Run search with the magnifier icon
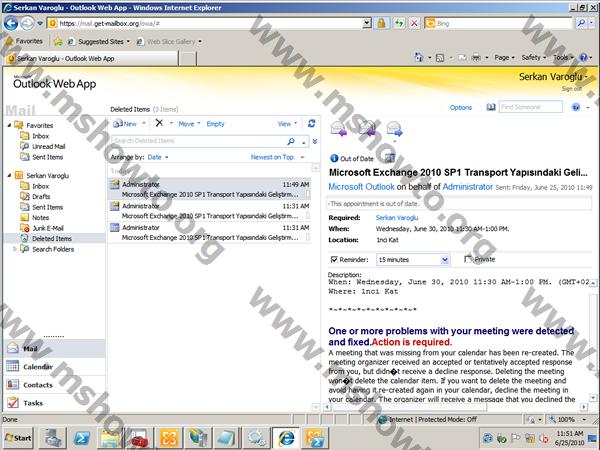The image size is (600, 450). pyautogui.click(x=291, y=141)
